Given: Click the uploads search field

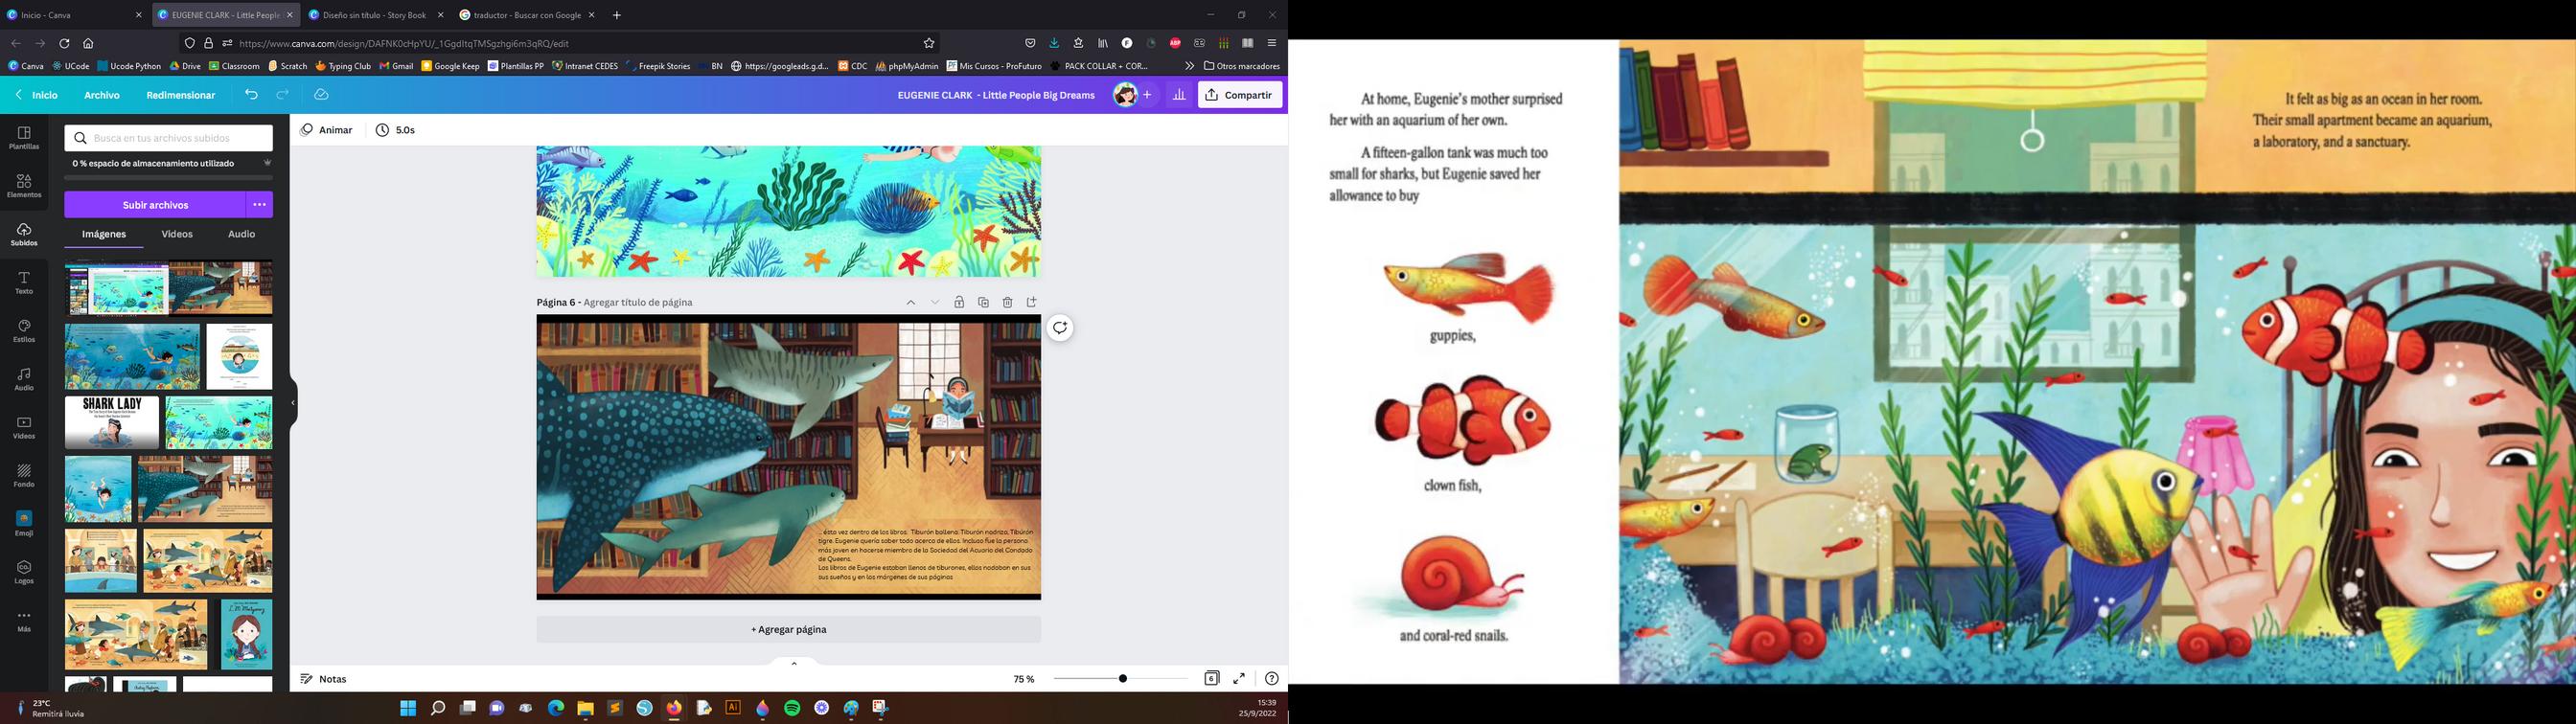Looking at the screenshot, I should pyautogui.click(x=169, y=138).
